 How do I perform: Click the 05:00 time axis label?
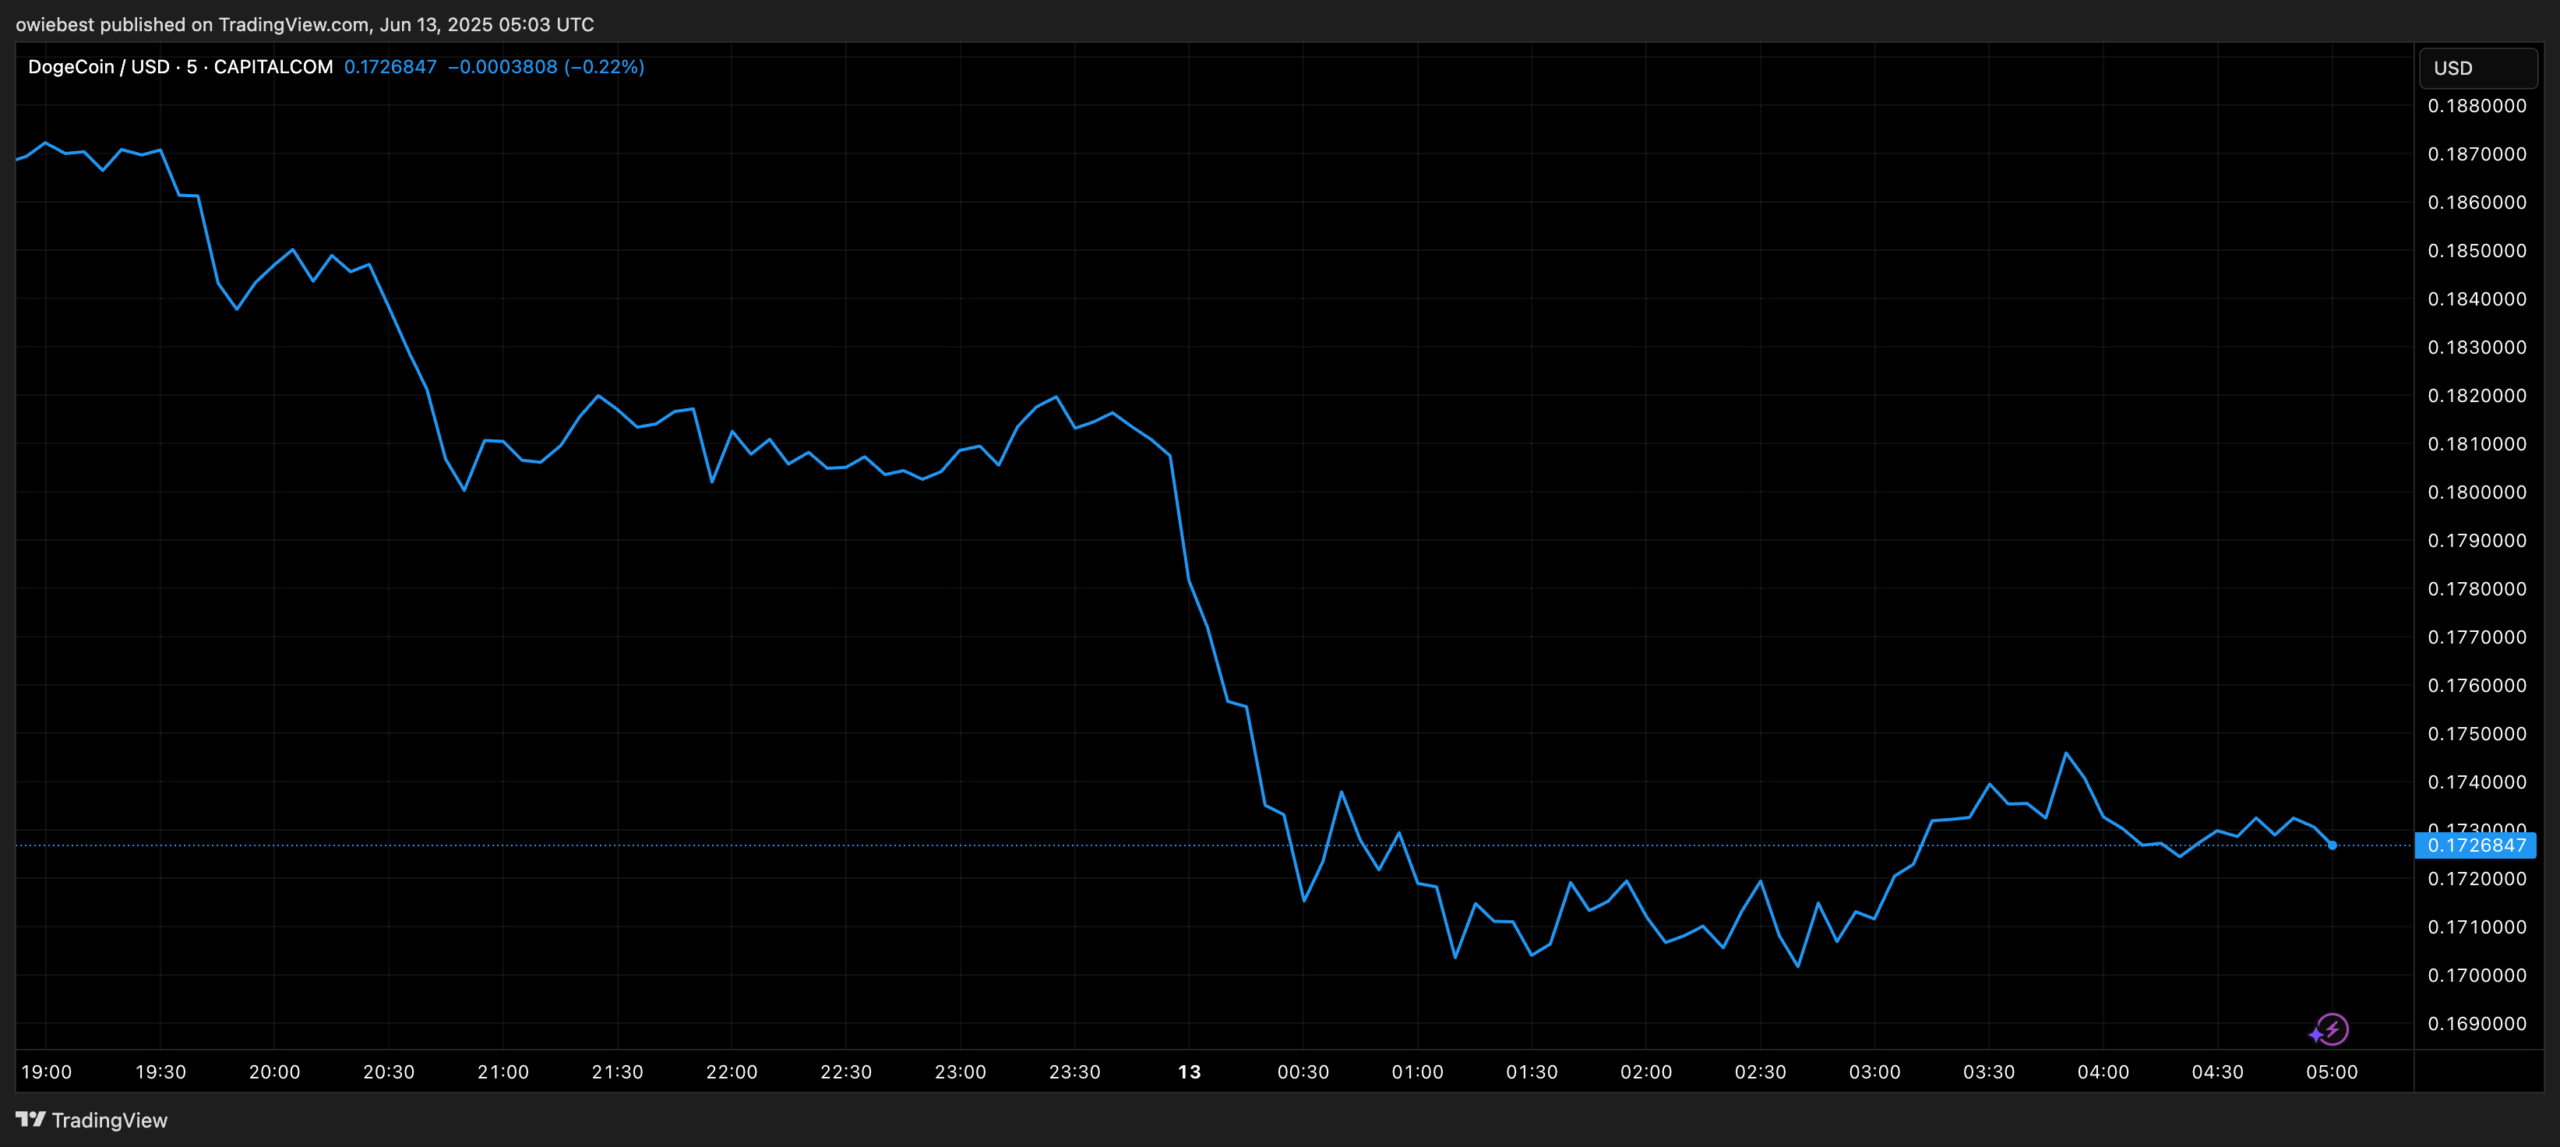click(2332, 1072)
